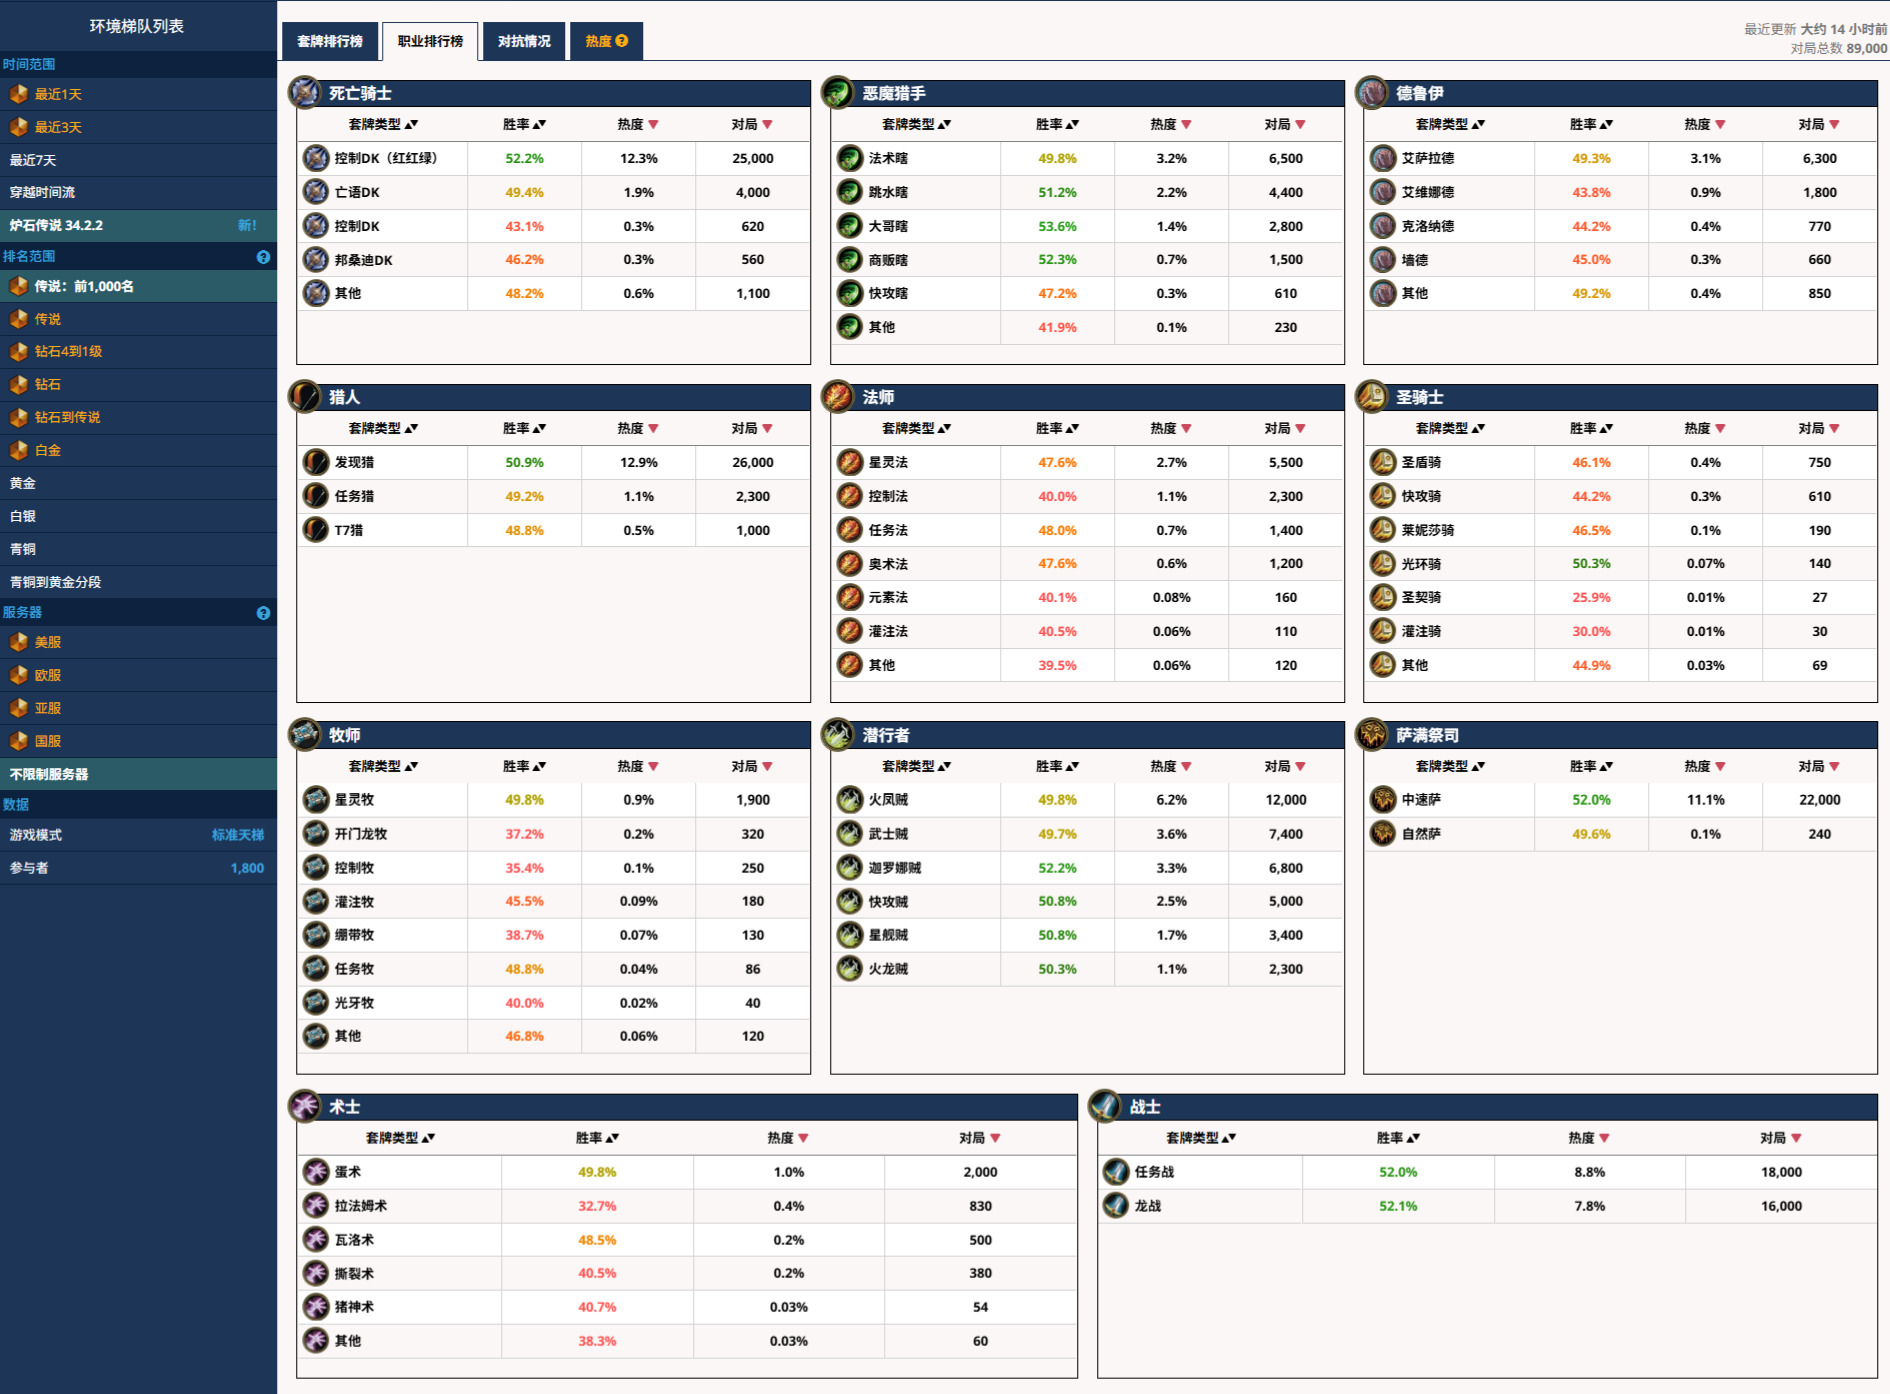Sort Warlock table by 对局 column
1890x1394 pixels.
(x=980, y=1138)
